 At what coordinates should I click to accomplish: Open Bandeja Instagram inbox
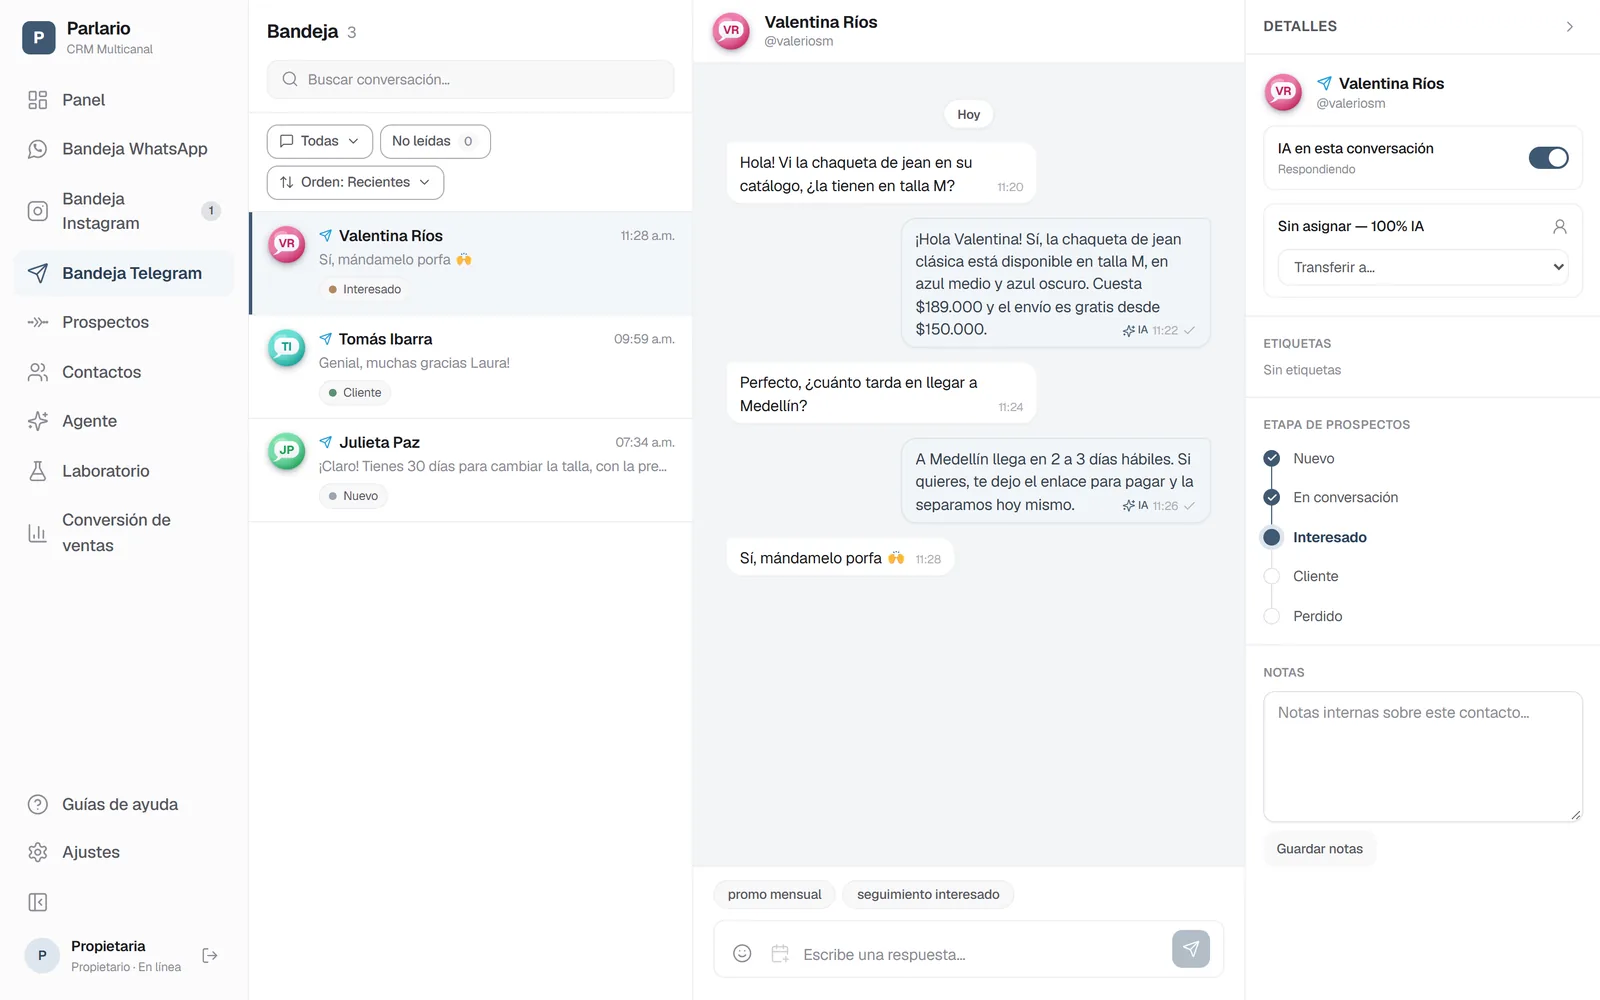[124, 211]
